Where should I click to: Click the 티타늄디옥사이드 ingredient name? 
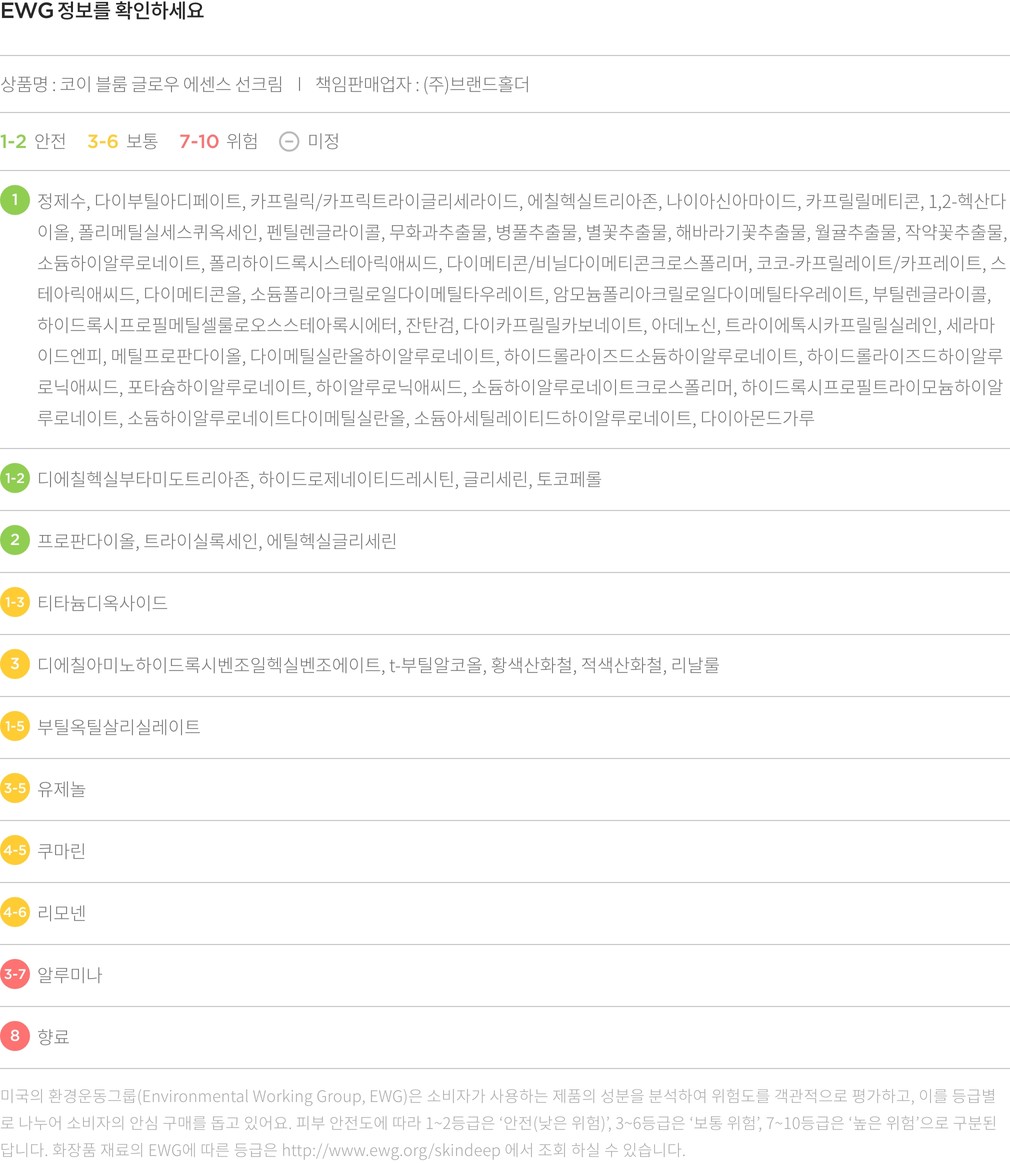click(x=102, y=603)
